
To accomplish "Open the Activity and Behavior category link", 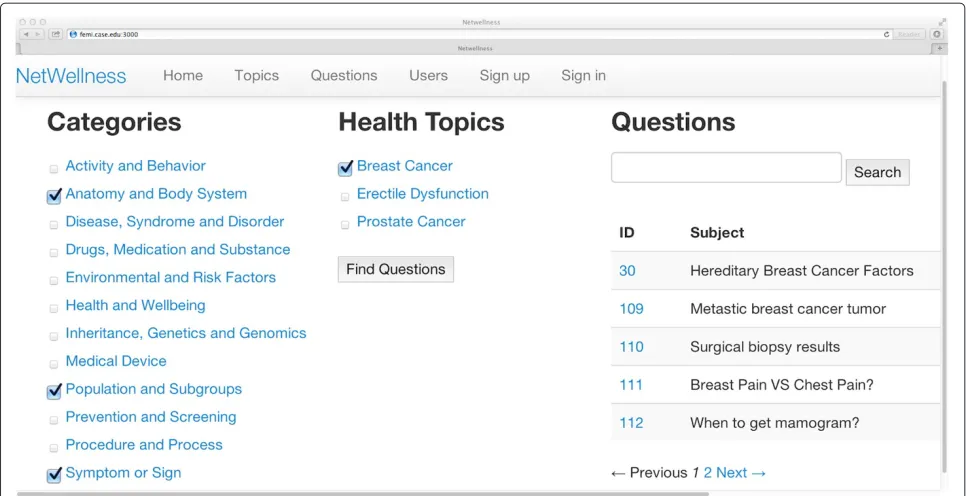I will [136, 166].
